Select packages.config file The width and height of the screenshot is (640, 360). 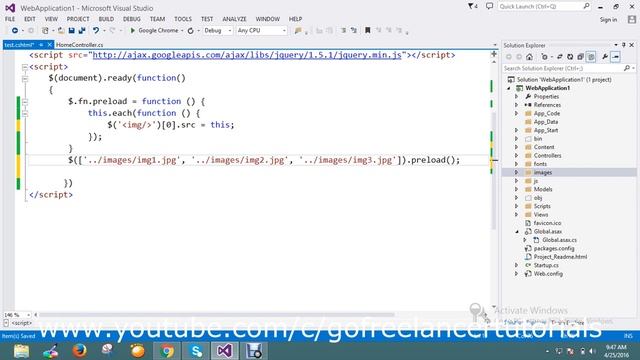(554, 249)
